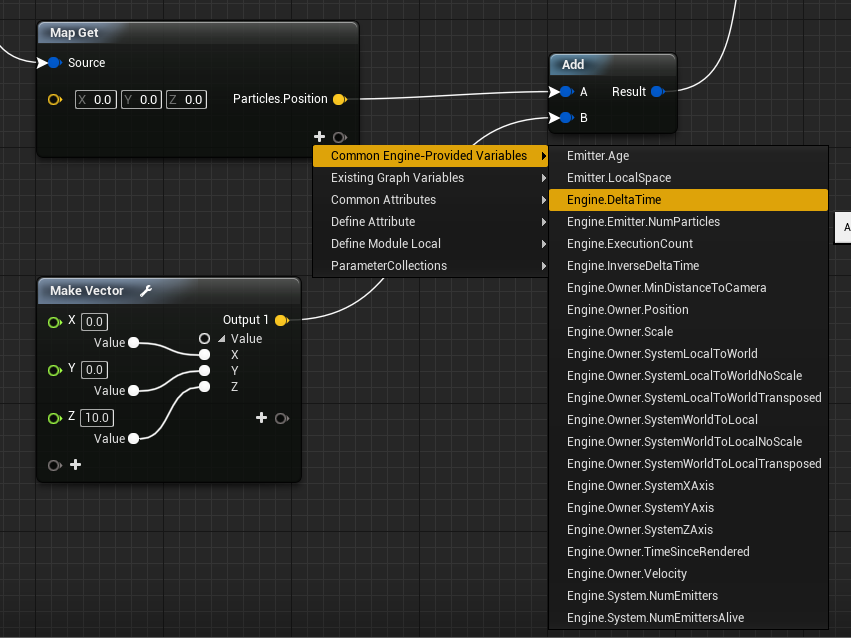Add new output pin on Map Get node
Viewport: 851px width, 638px height.
pos(320,137)
